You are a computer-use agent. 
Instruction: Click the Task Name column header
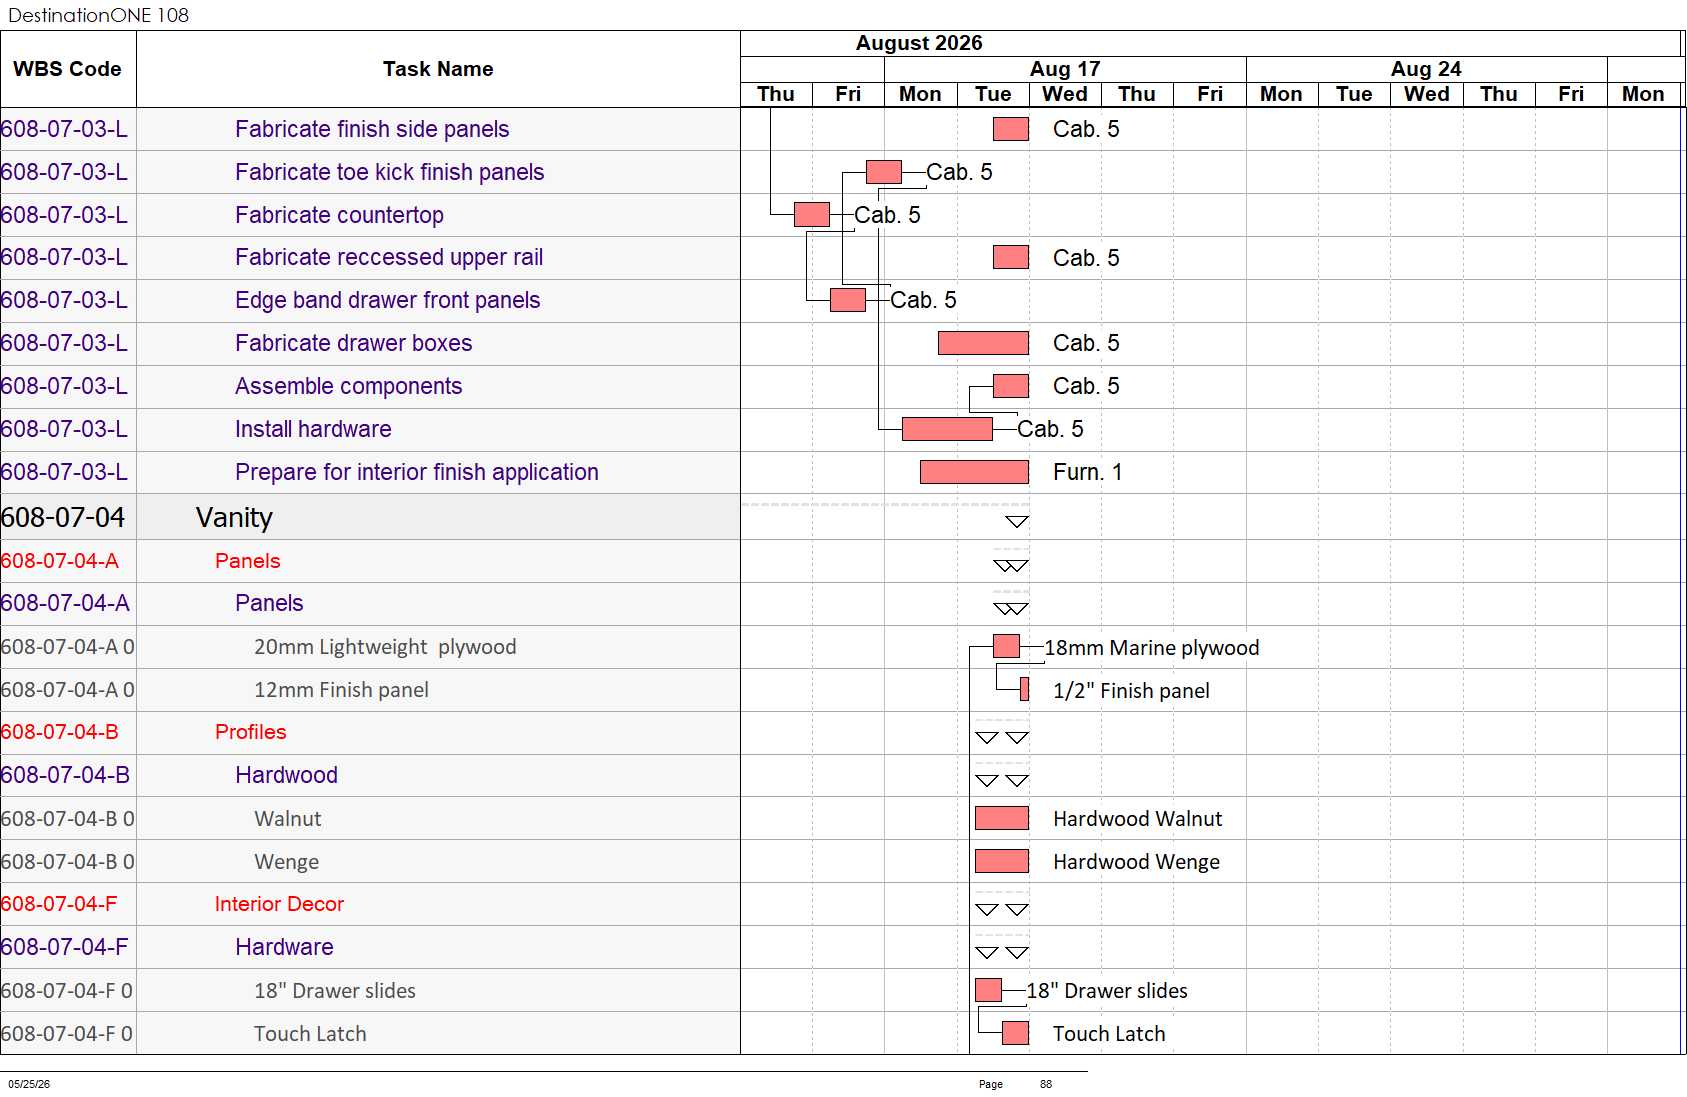438,69
